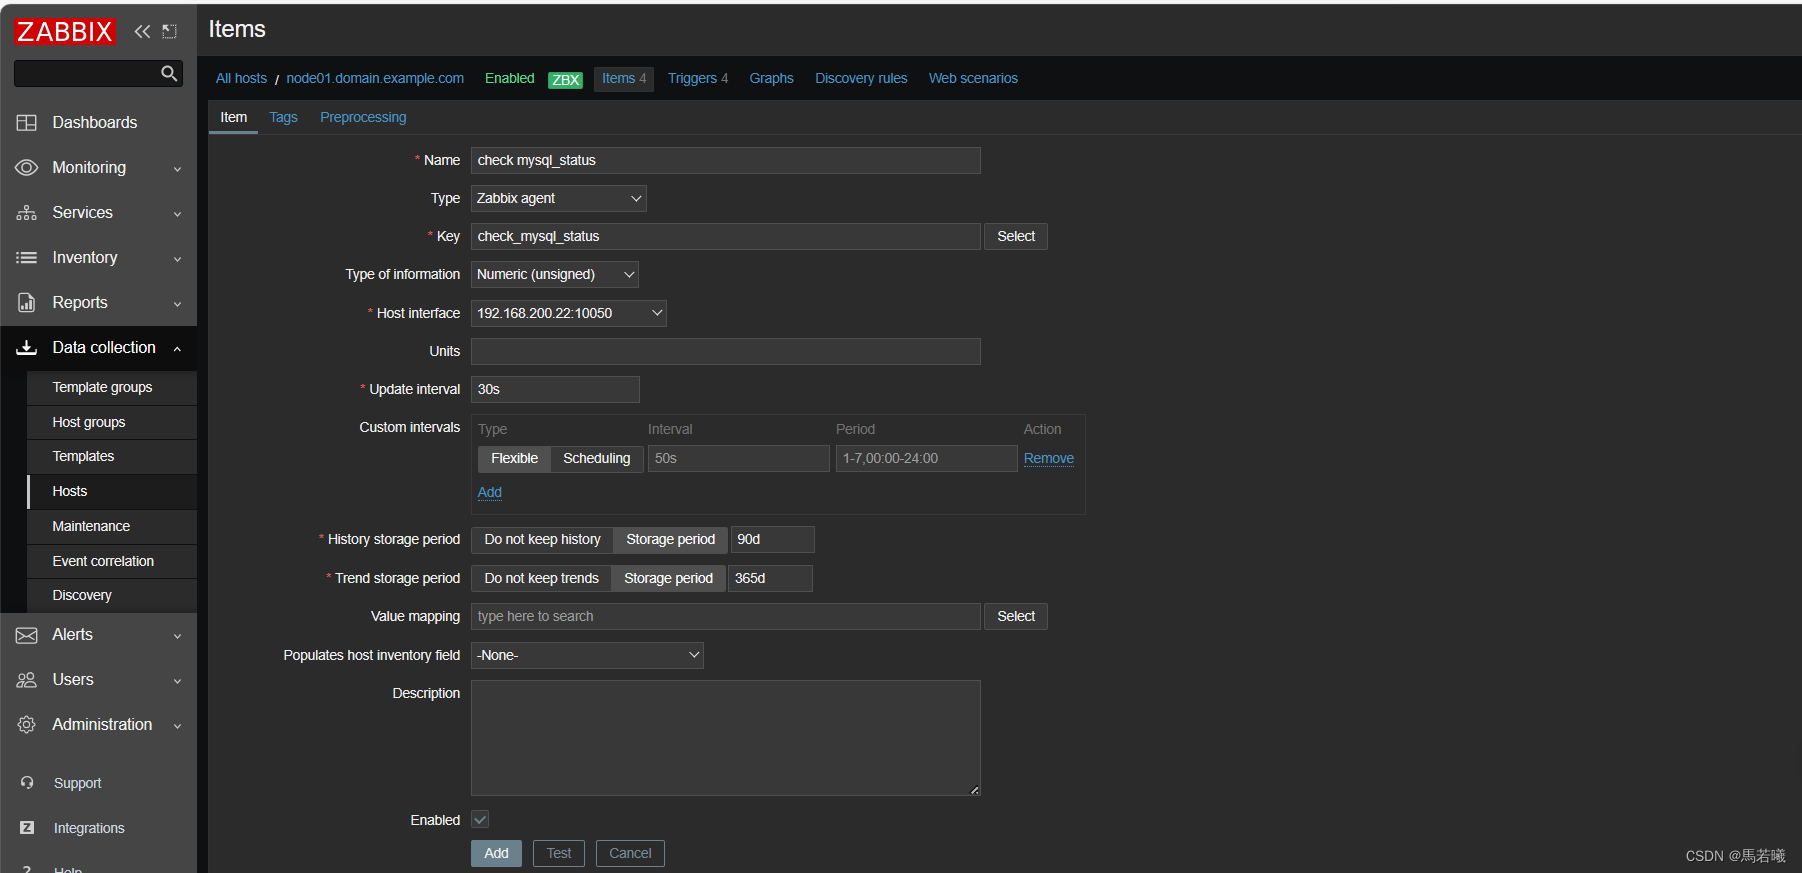Choose Storage period for trends

668,578
